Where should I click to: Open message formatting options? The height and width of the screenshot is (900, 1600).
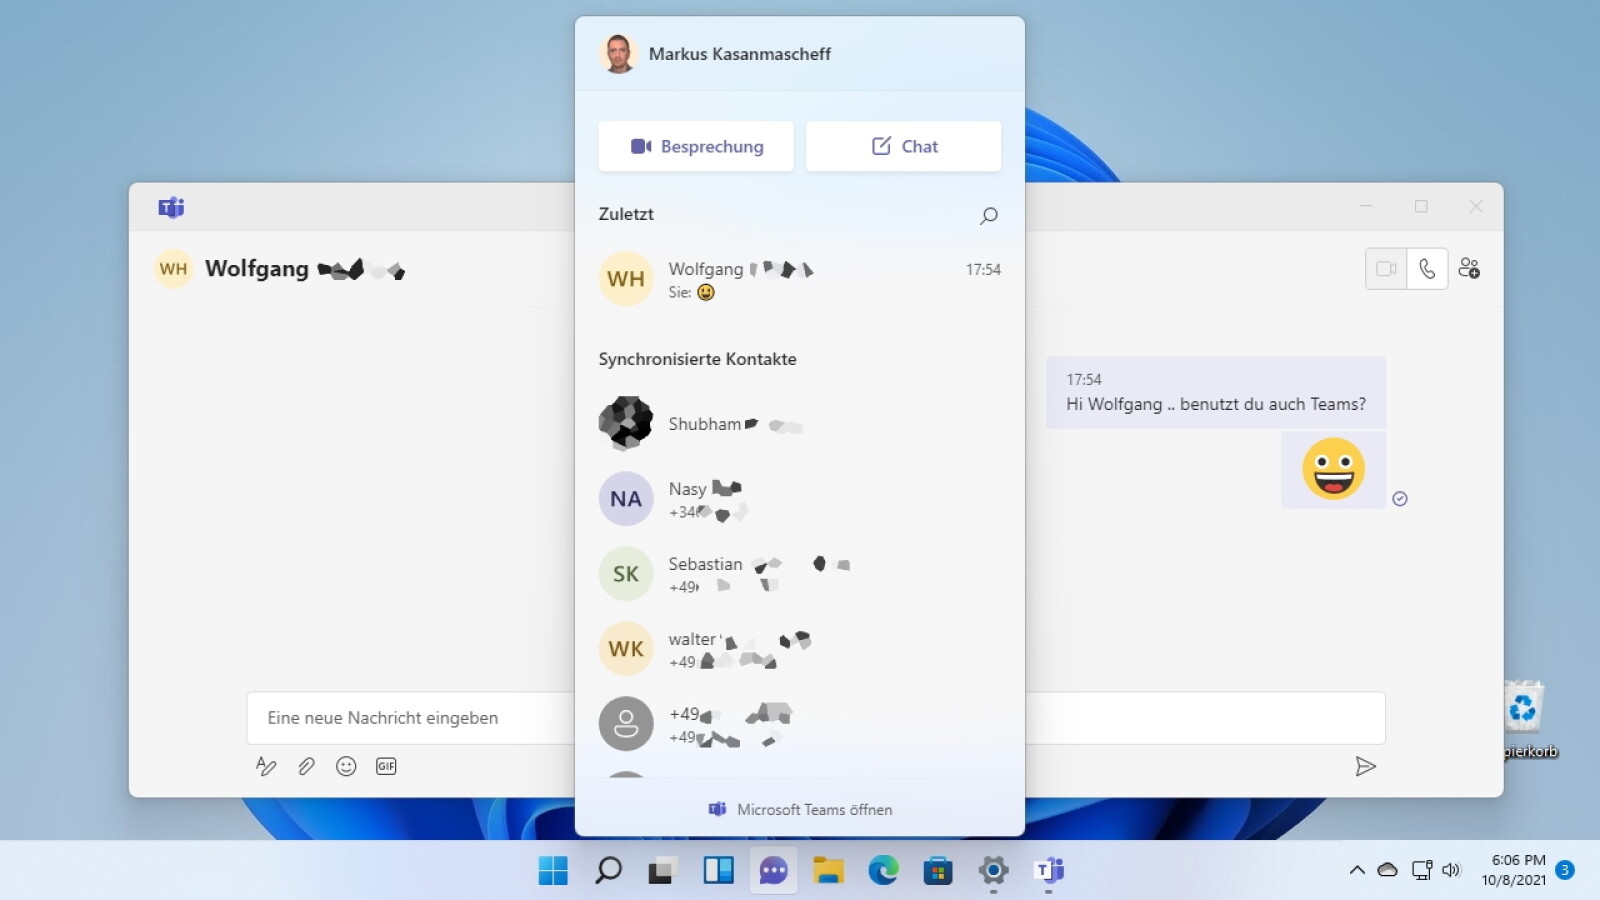(x=266, y=766)
